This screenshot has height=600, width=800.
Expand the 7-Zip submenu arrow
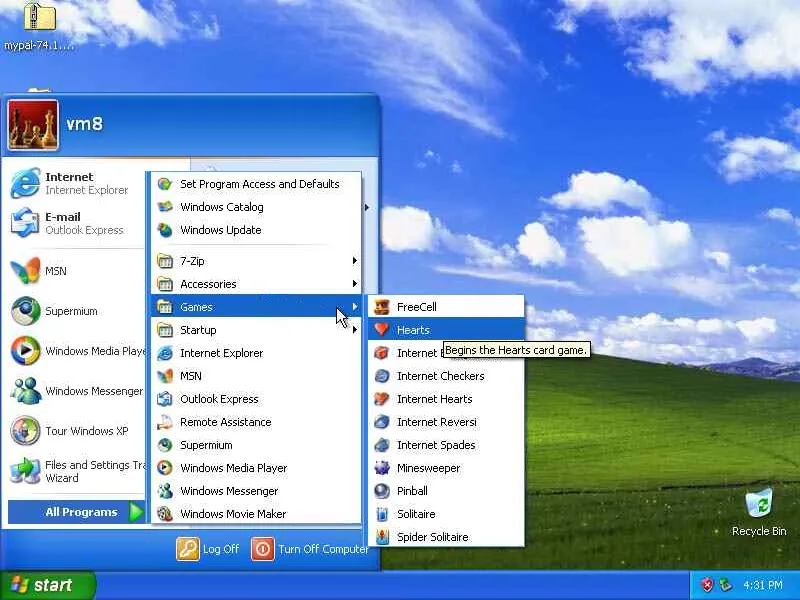355,261
